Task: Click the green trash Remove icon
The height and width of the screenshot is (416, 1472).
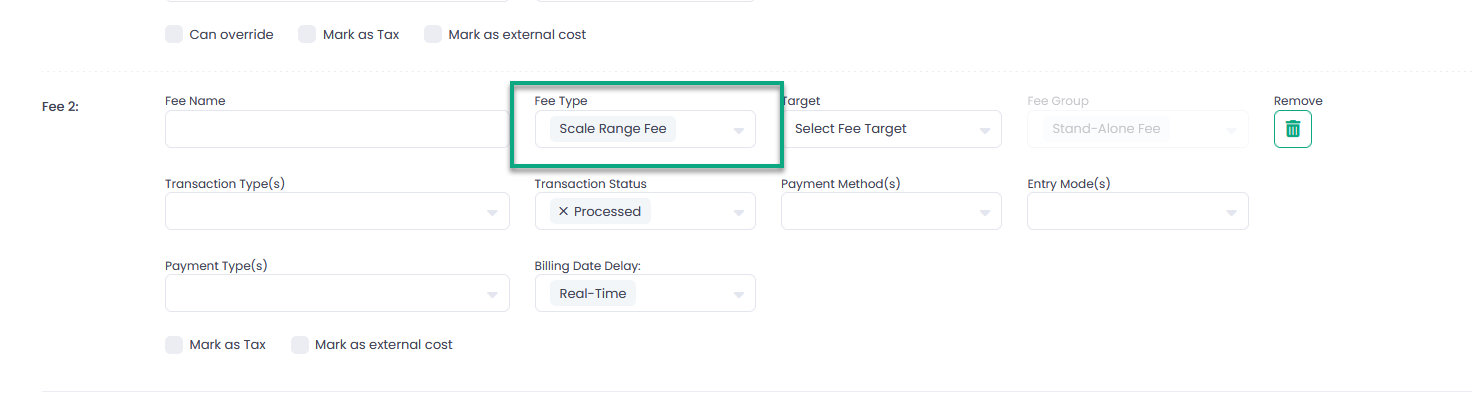Action: point(1292,129)
